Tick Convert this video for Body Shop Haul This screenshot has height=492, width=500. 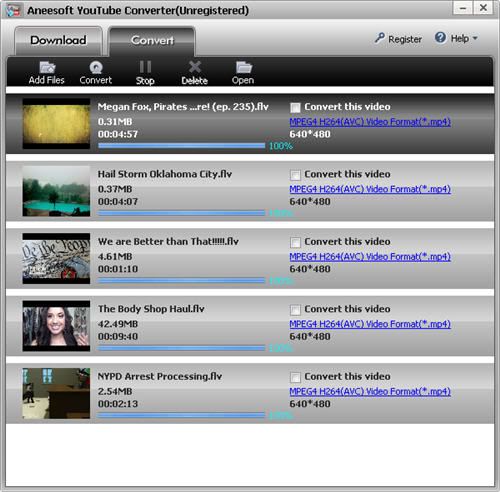coord(295,310)
